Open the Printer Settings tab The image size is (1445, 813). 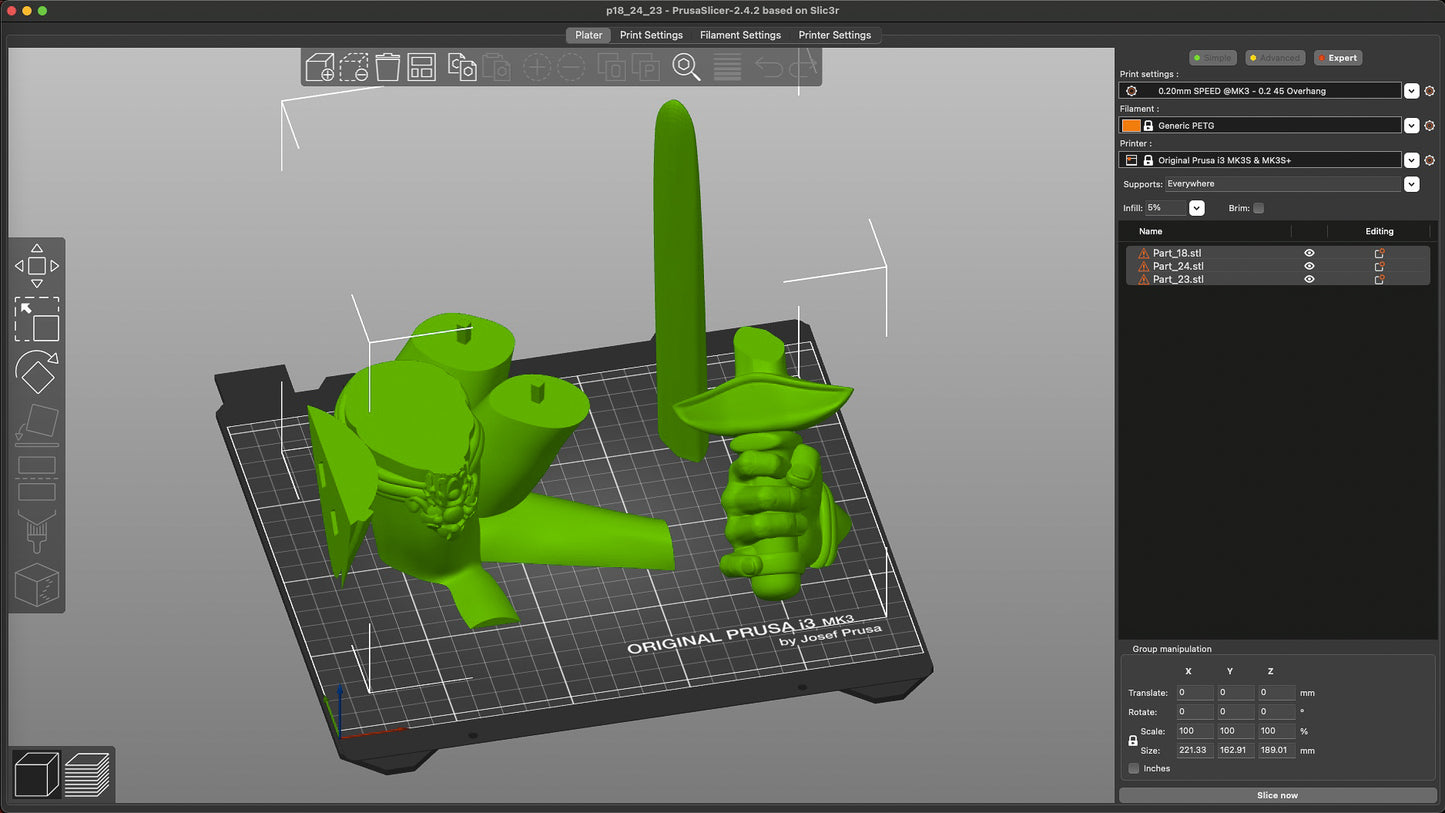click(834, 35)
